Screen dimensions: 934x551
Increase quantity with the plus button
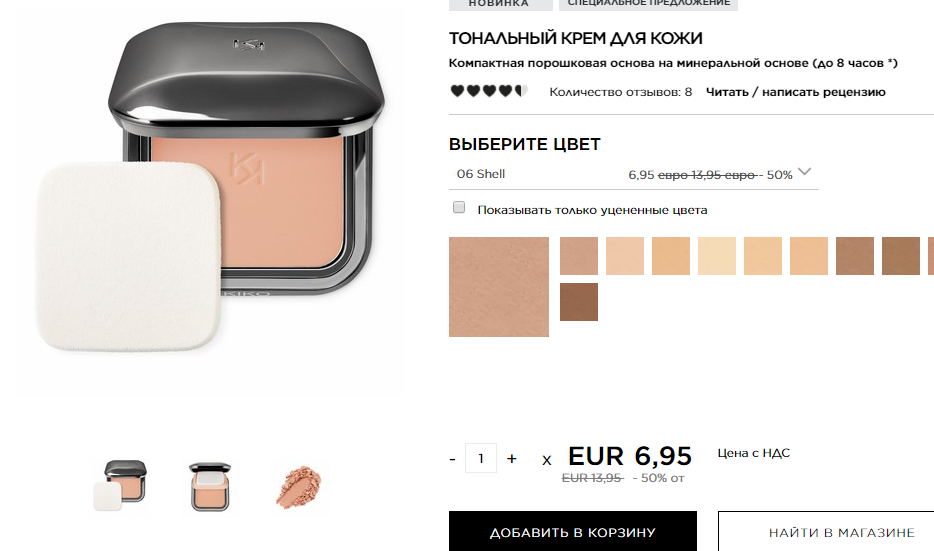coord(511,459)
